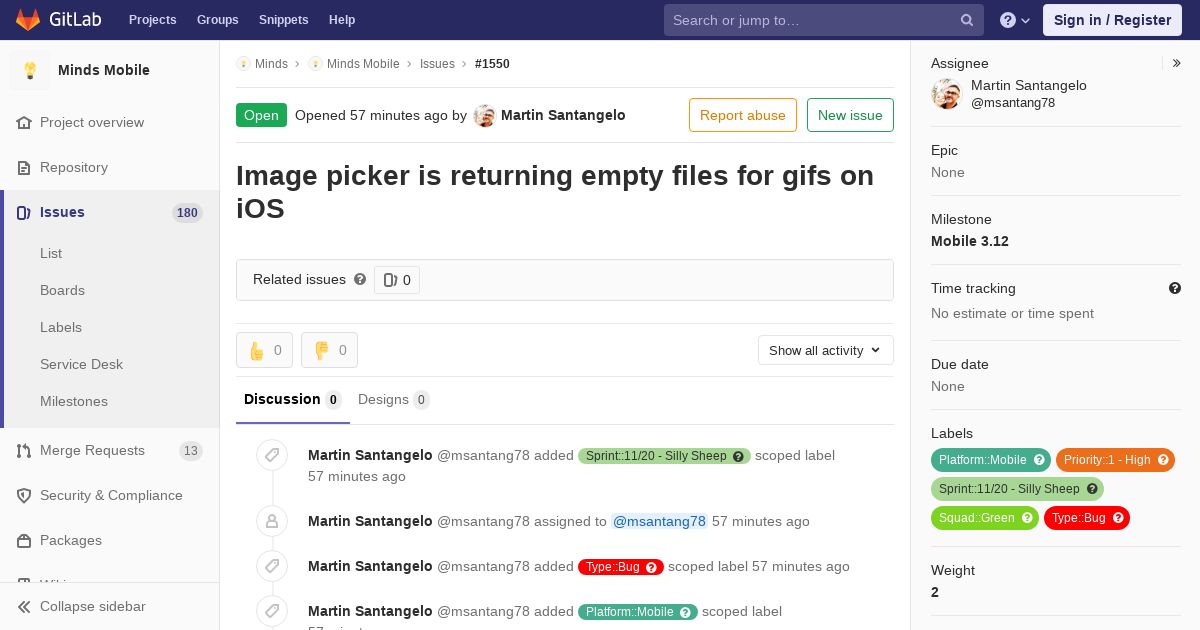Click the Report abuse button

pyautogui.click(x=743, y=115)
